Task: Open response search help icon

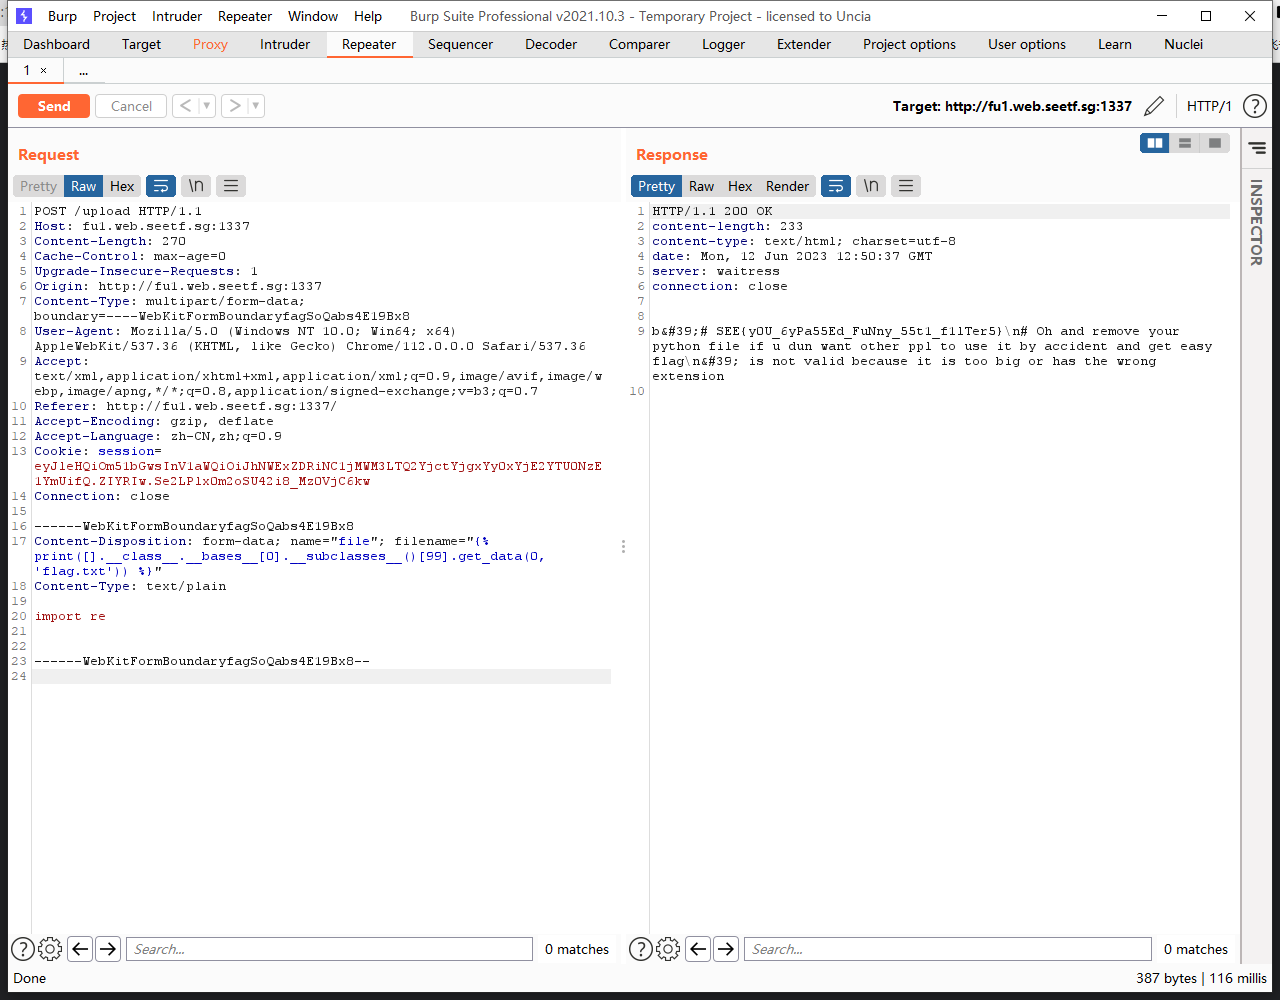Action: [640, 949]
